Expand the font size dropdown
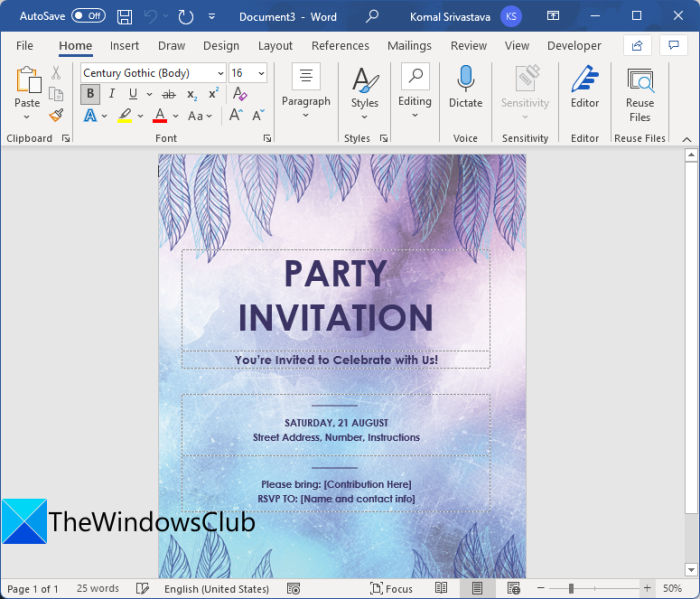This screenshot has width=700, height=599. pyautogui.click(x=261, y=73)
